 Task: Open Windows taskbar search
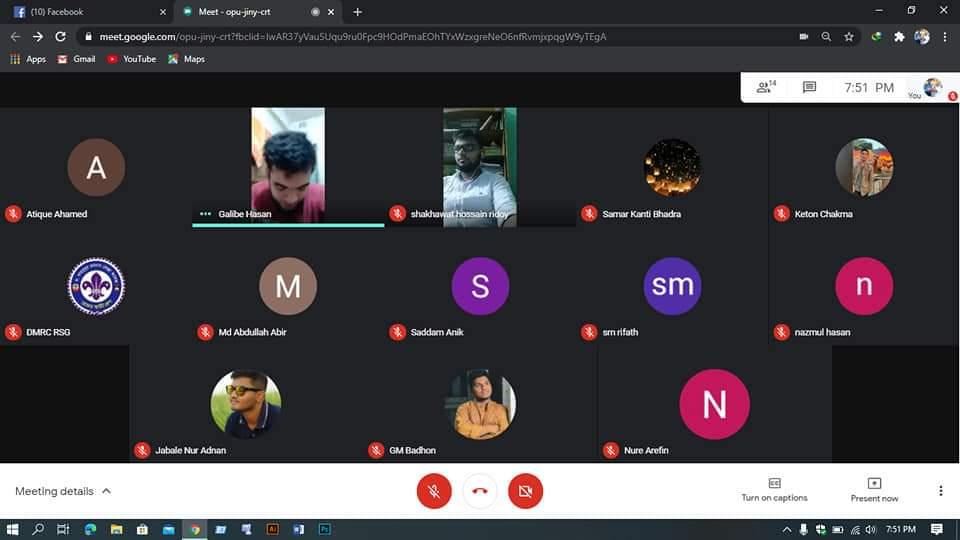point(38,529)
